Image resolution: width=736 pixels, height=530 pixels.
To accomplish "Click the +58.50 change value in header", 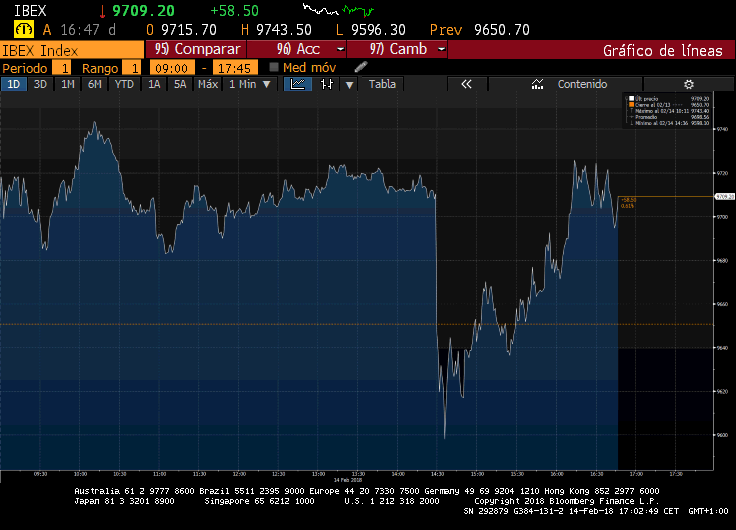I will pyautogui.click(x=234, y=11).
